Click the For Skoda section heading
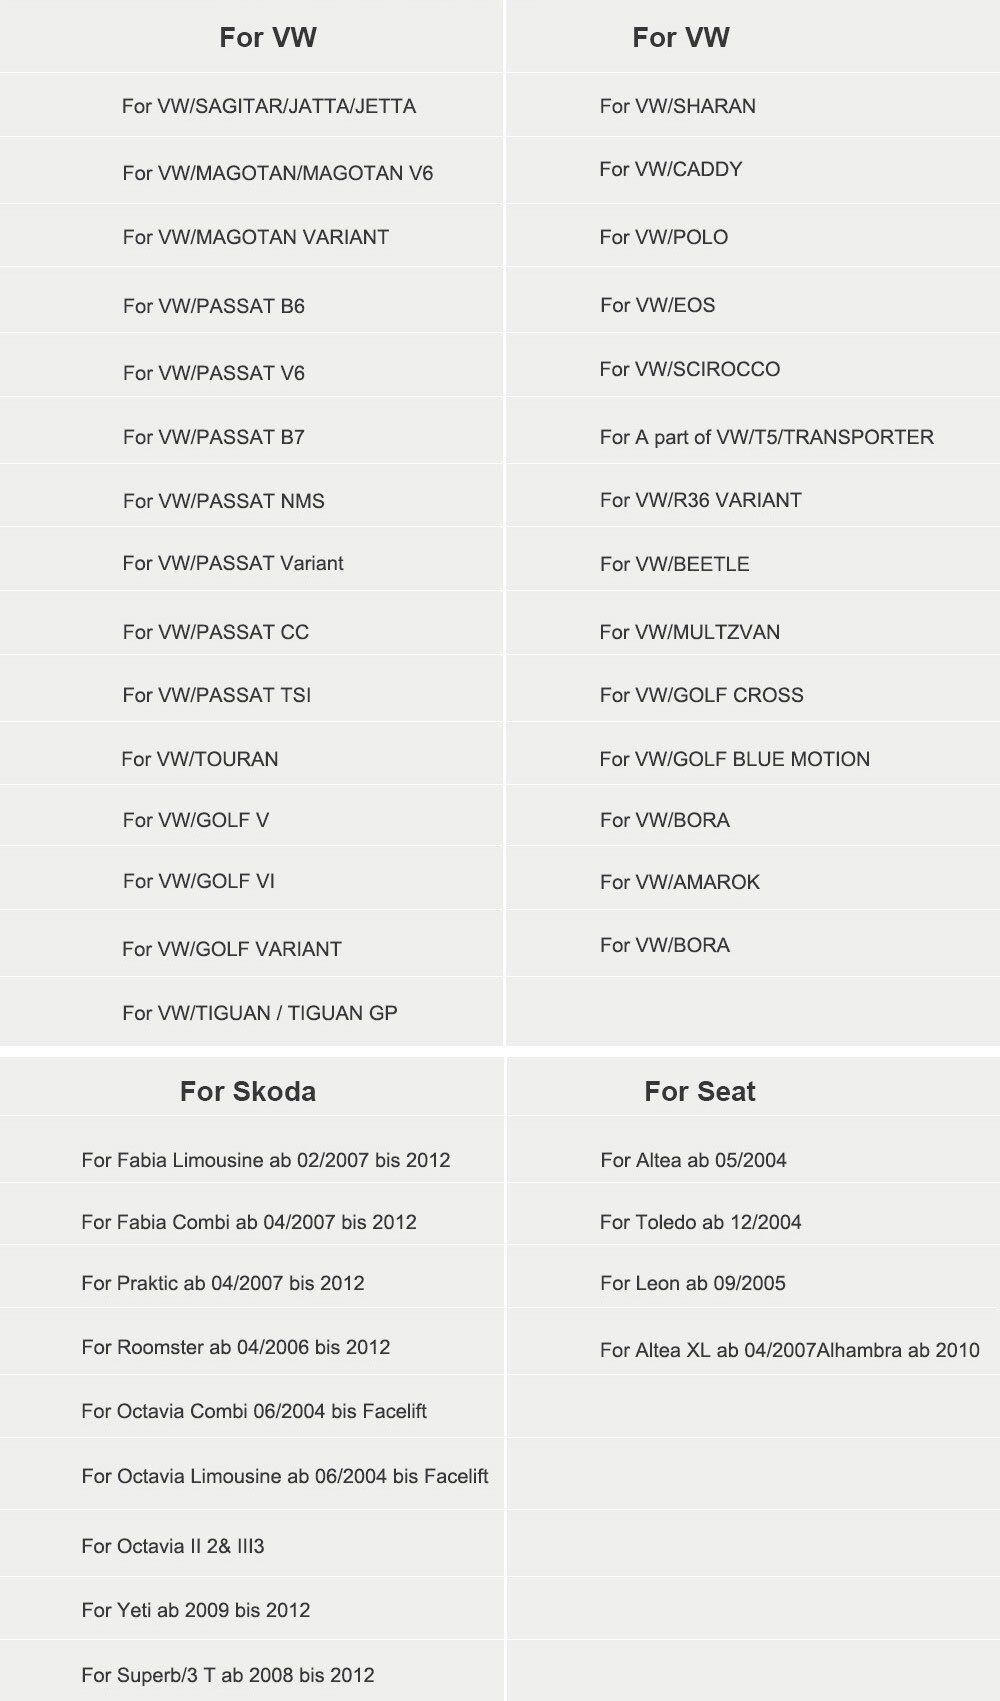Image resolution: width=1000 pixels, height=1701 pixels. [248, 1091]
